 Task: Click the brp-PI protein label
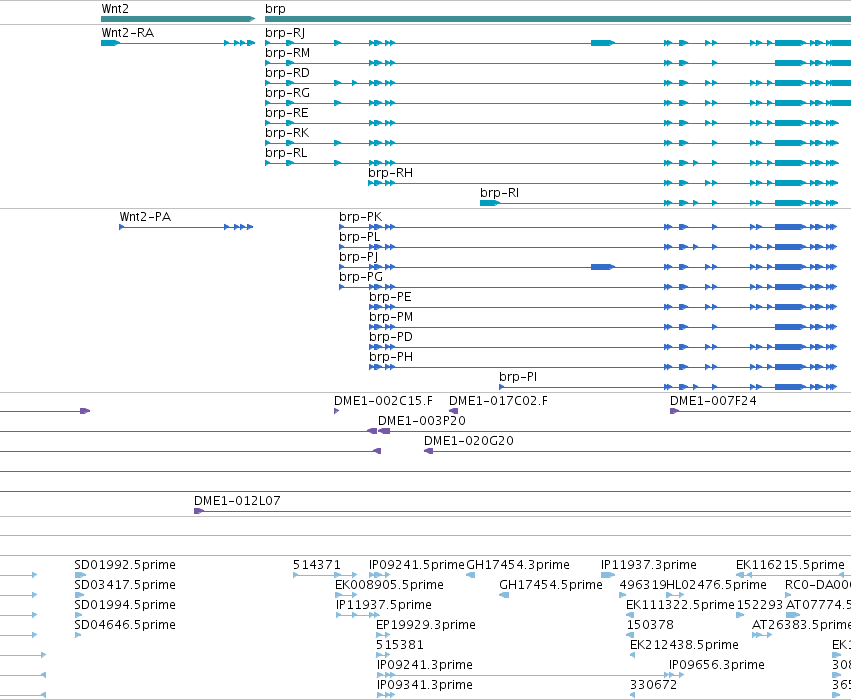tap(518, 377)
